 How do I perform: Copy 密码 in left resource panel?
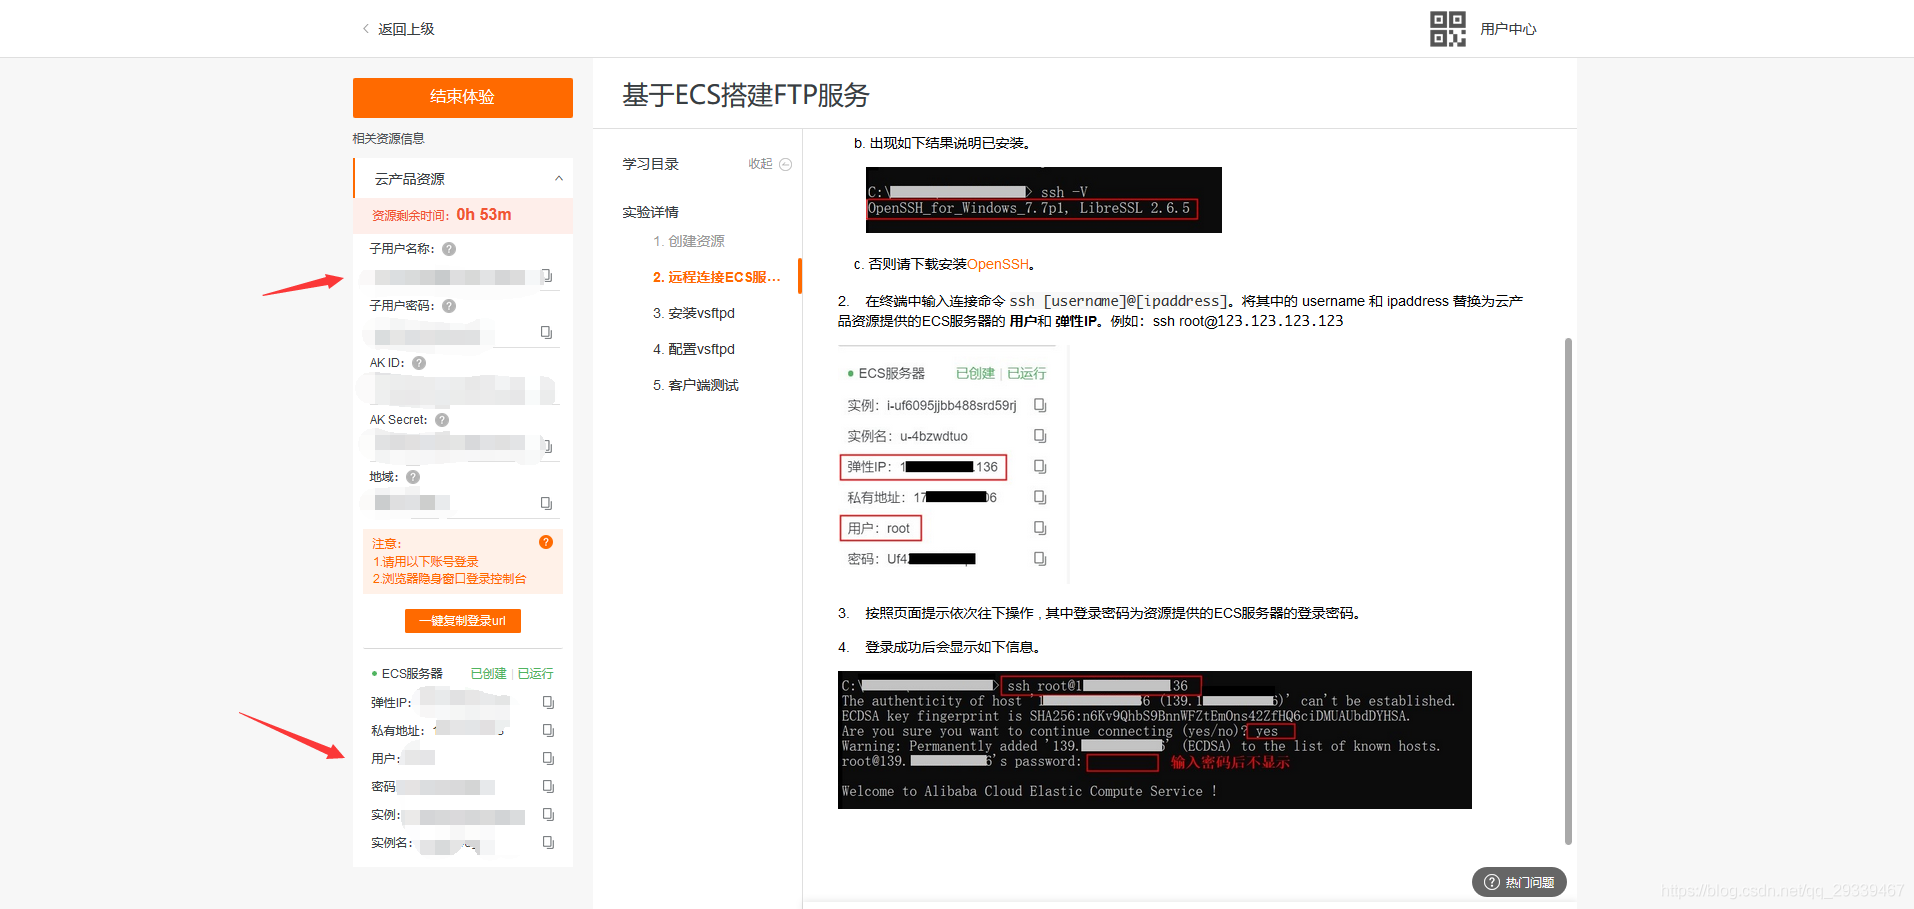548,787
